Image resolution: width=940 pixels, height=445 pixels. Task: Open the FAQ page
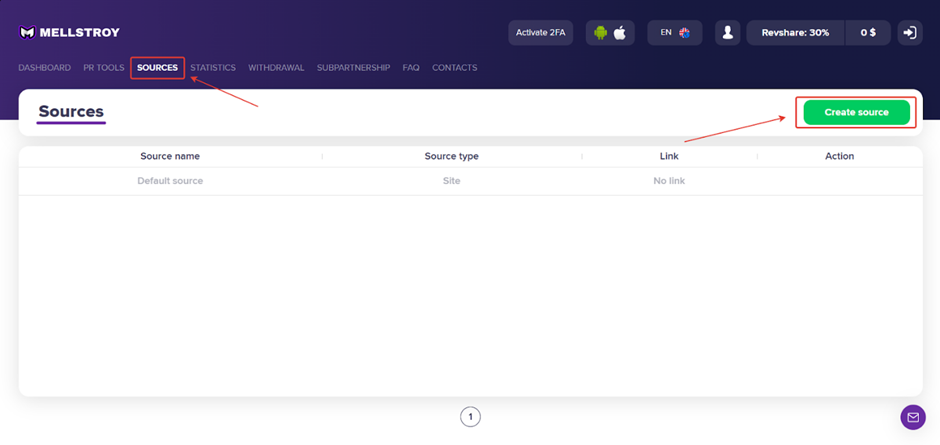(411, 68)
